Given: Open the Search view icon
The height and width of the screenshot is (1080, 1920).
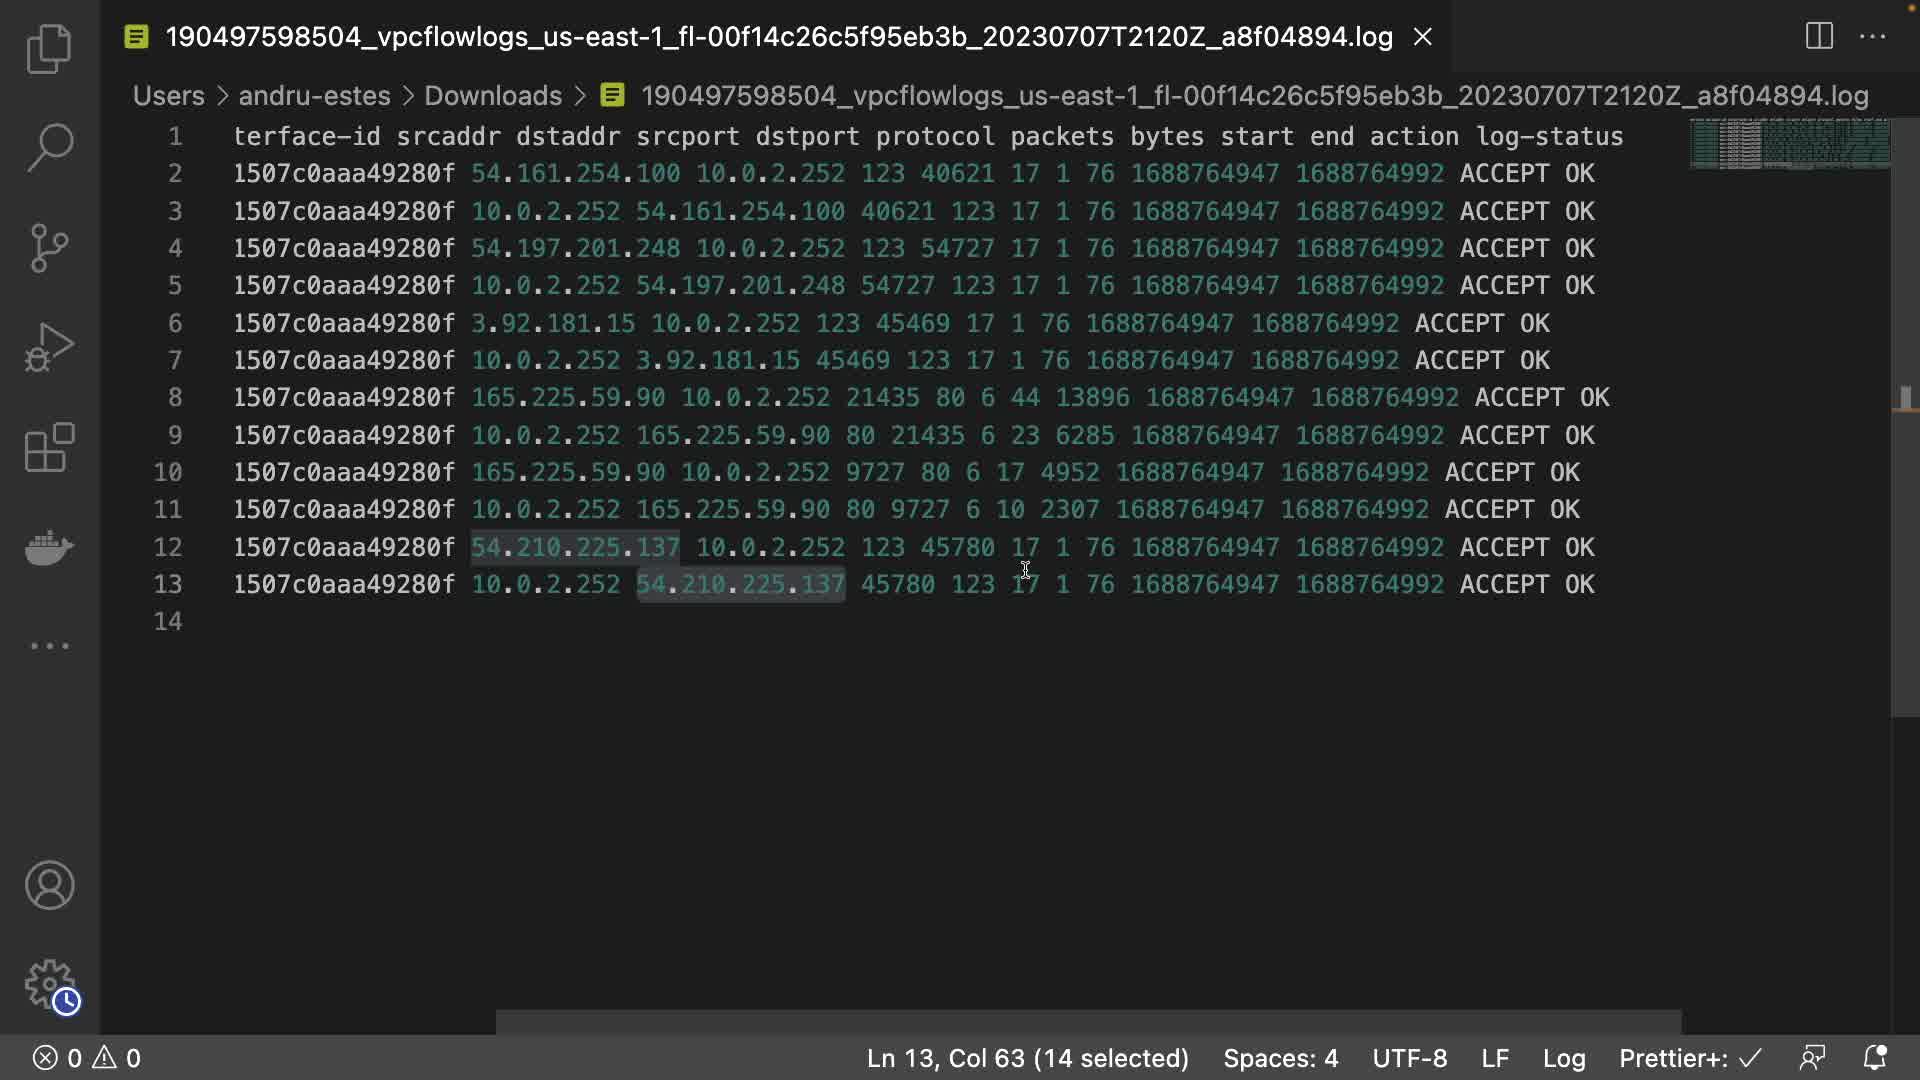Looking at the screenshot, I should point(49,147).
